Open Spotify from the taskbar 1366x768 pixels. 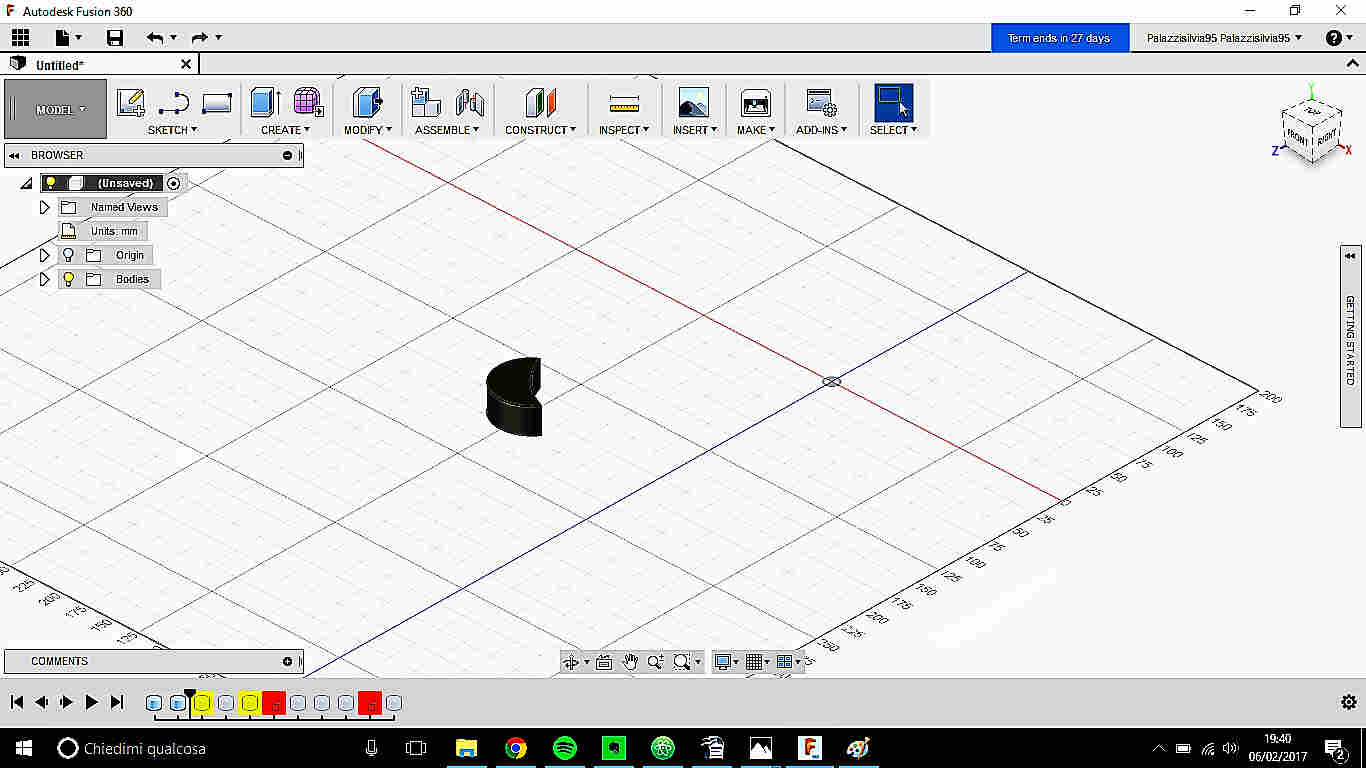pyautogui.click(x=565, y=748)
